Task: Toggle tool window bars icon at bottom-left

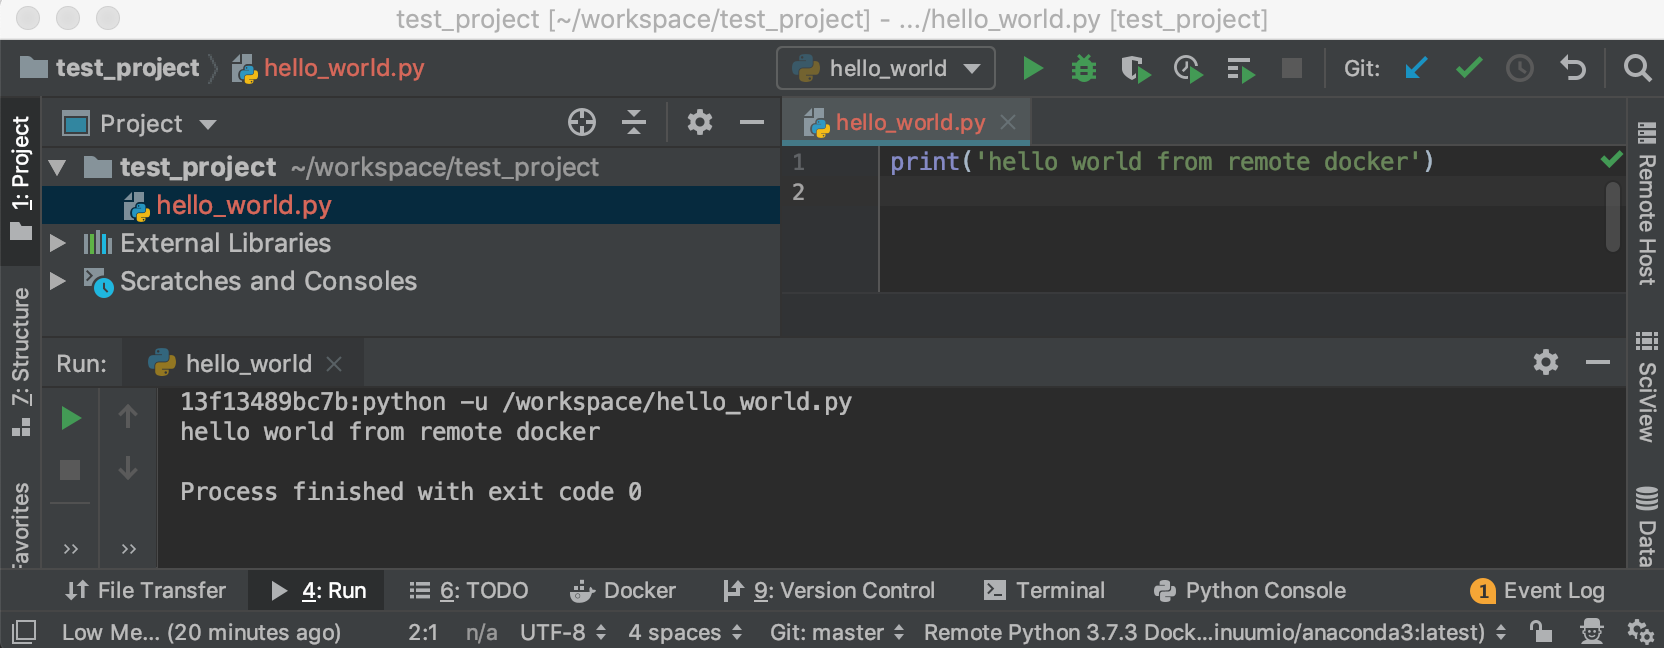Action: pos(24,632)
